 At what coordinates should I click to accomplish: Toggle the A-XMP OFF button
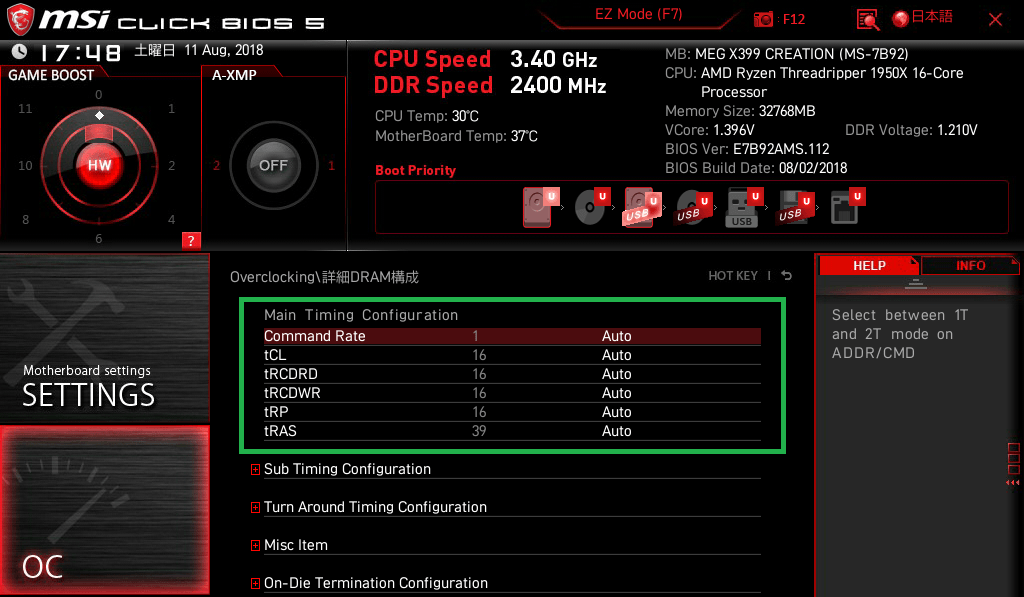pyautogui.click(x=273, y=165)
